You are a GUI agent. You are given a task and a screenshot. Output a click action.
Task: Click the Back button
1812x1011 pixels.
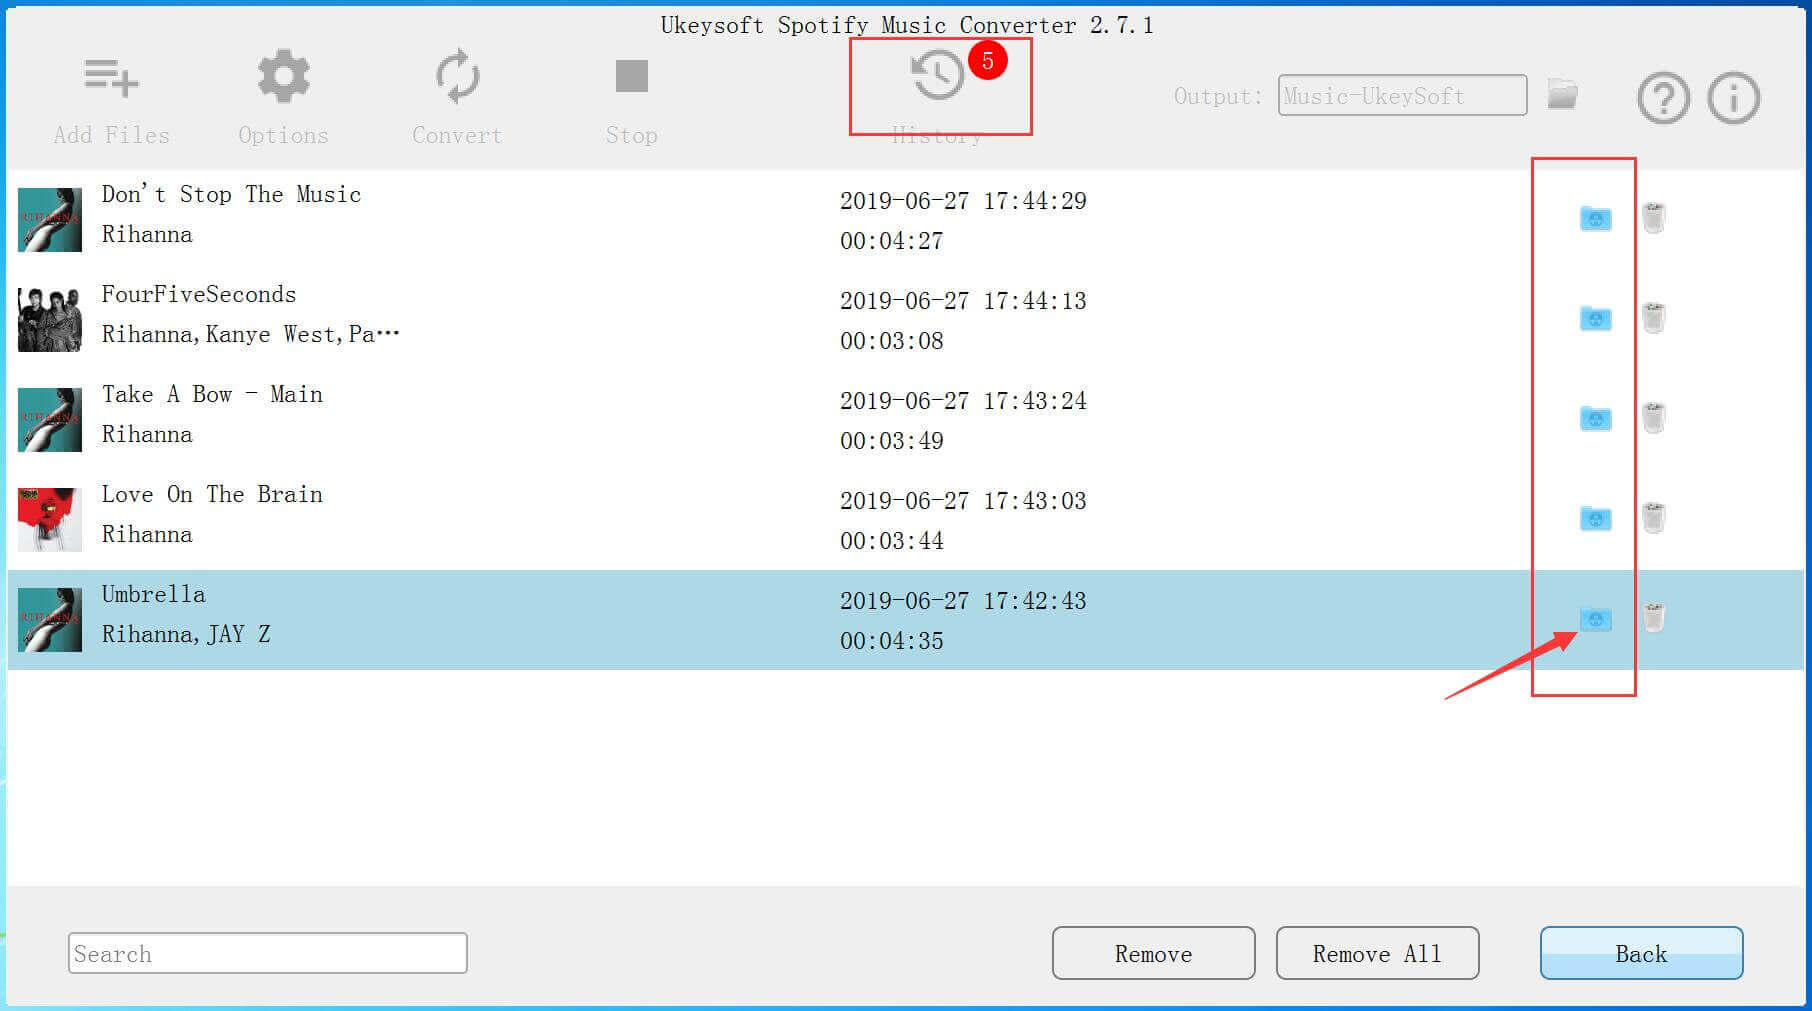[x=1641, y=953]
